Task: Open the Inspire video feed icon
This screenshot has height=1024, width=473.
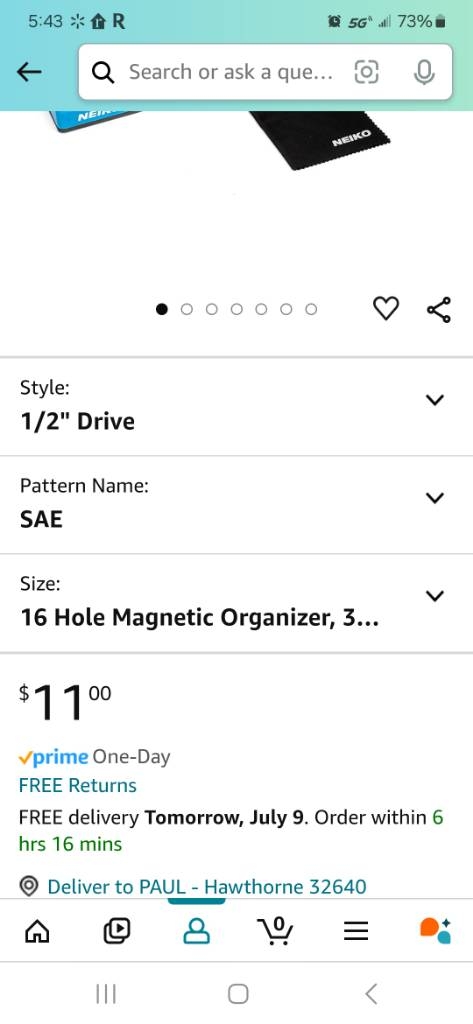Action: click(117, 930)
